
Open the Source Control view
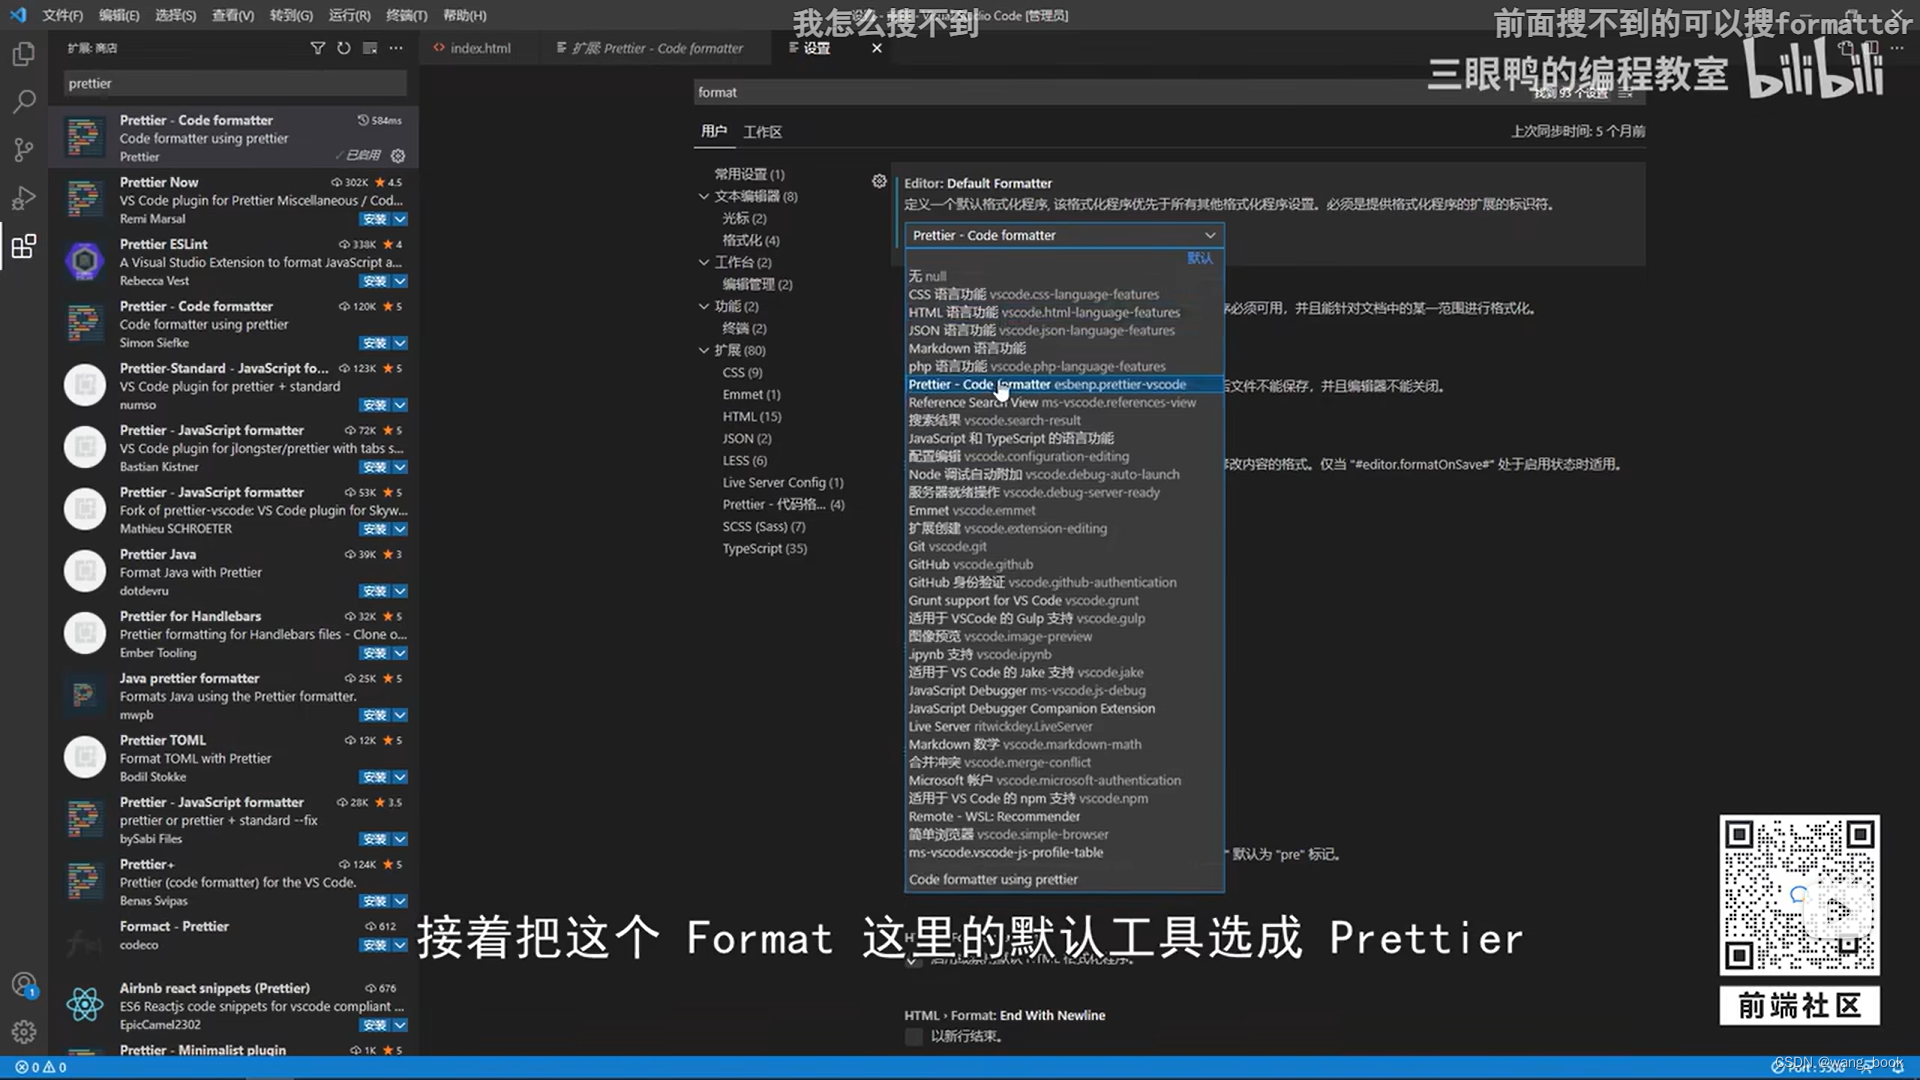[x=24, y=149]
